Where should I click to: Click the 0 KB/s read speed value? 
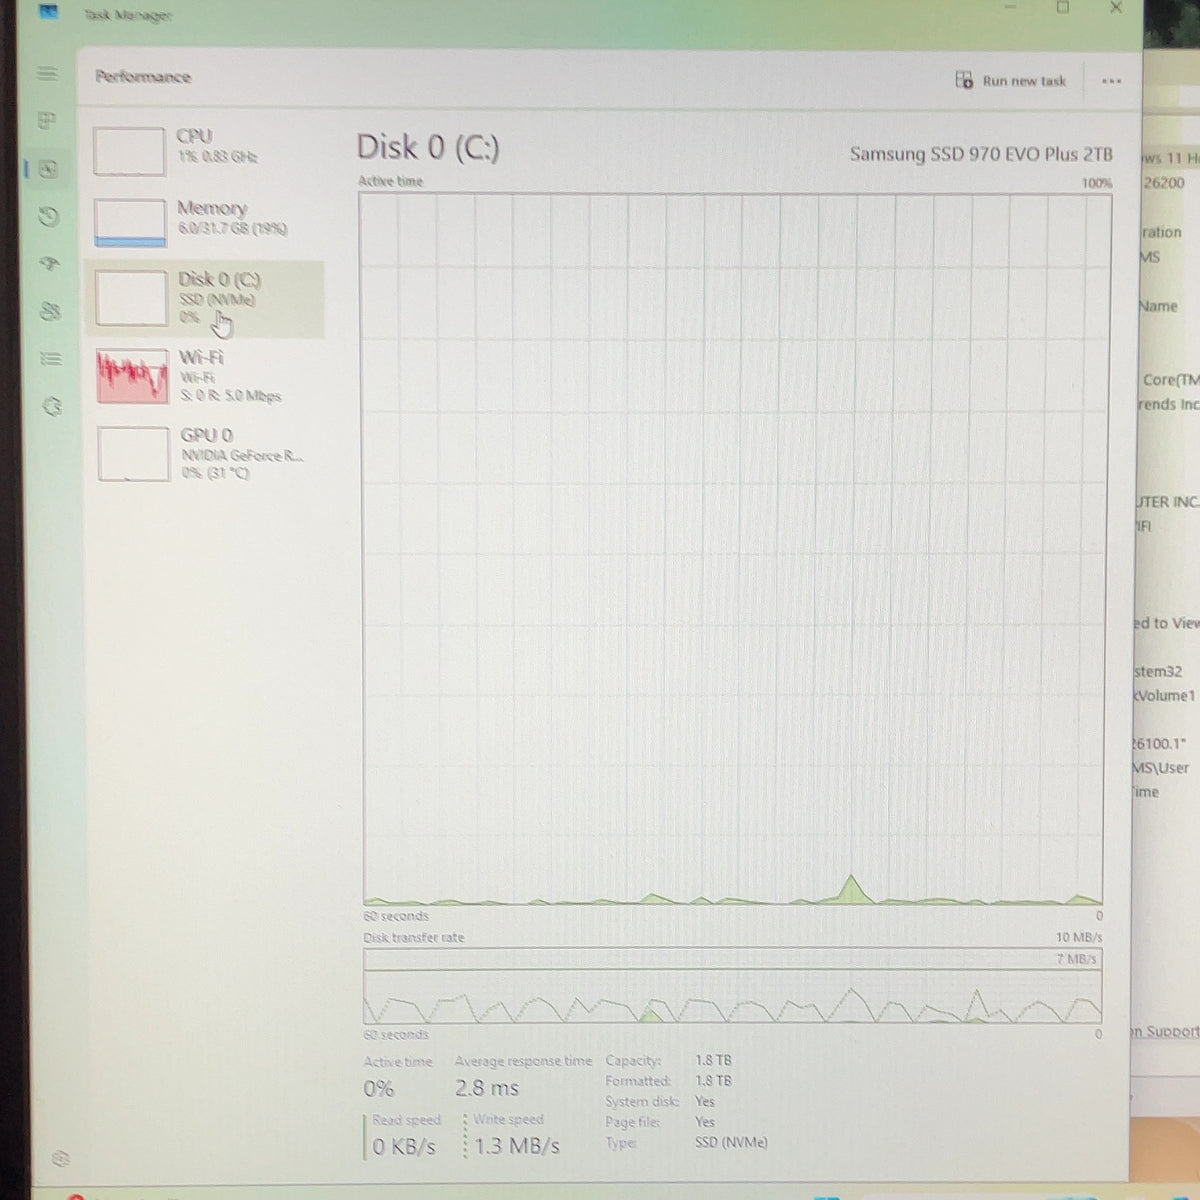[404, 1147]
